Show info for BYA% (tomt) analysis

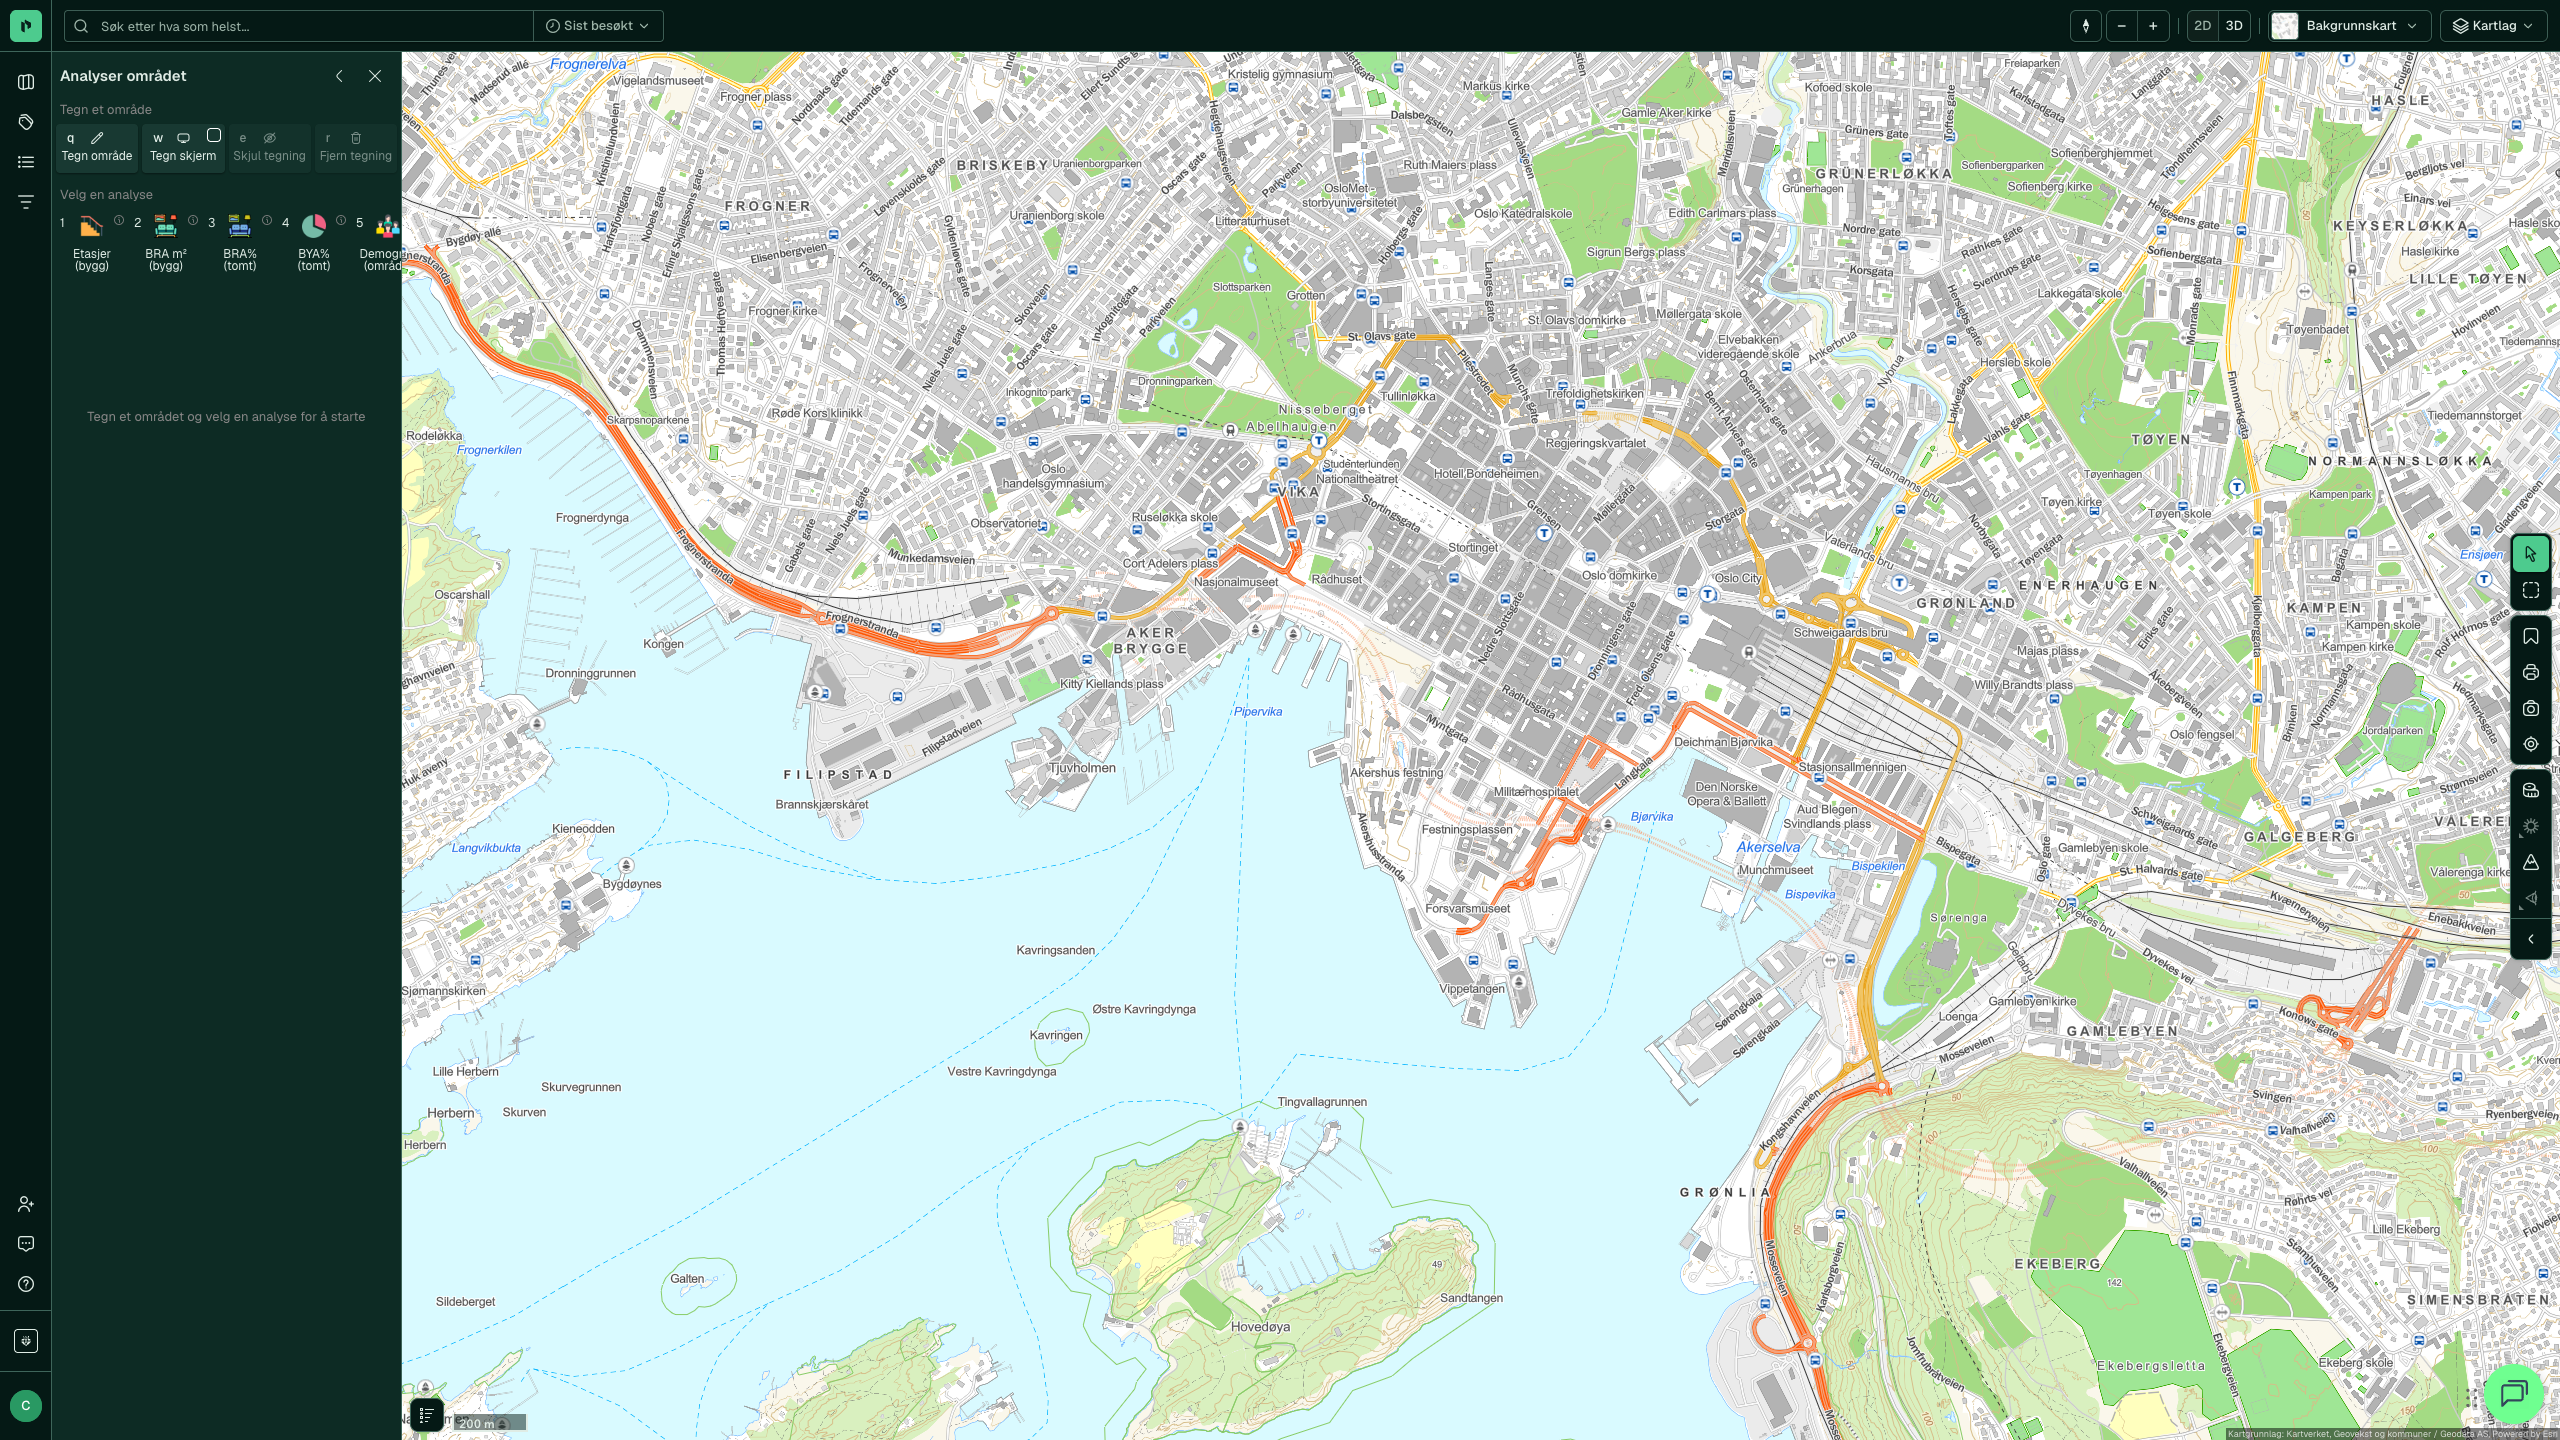(x=341, y=220)
